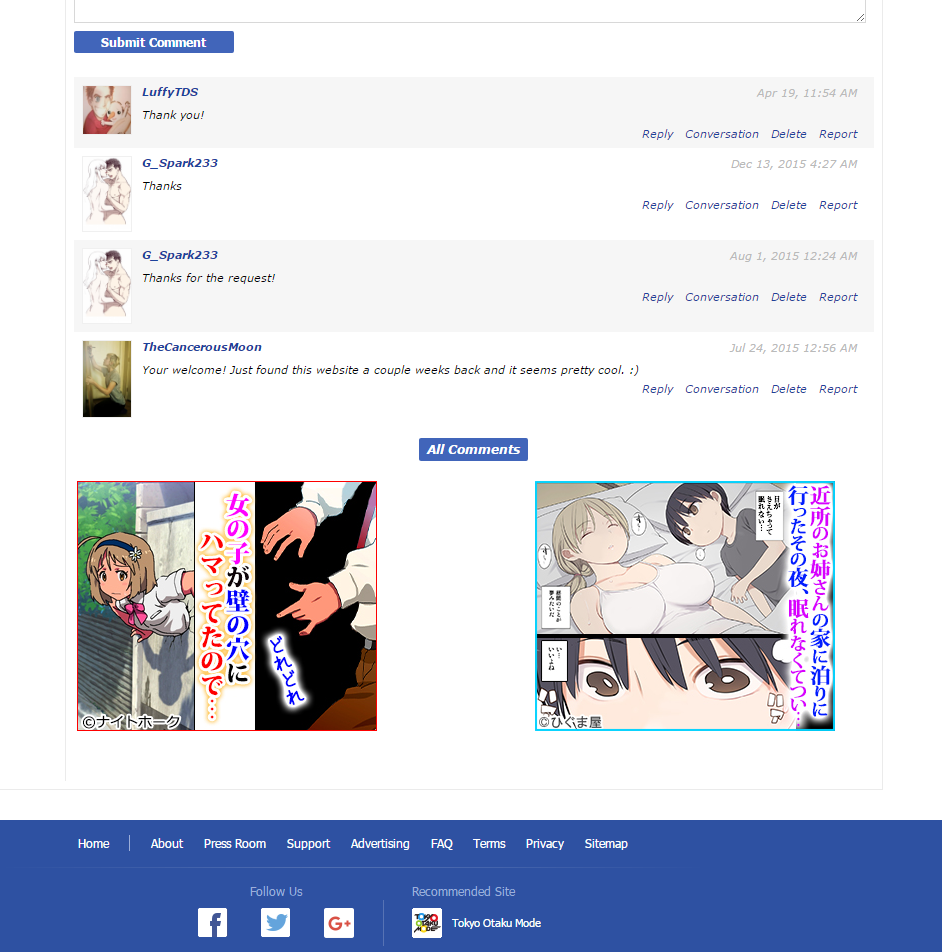View Conversation for Aug 1, 2015 comment
The width and height of the screenshot is (942, 952).
click(x=722, y=297)
